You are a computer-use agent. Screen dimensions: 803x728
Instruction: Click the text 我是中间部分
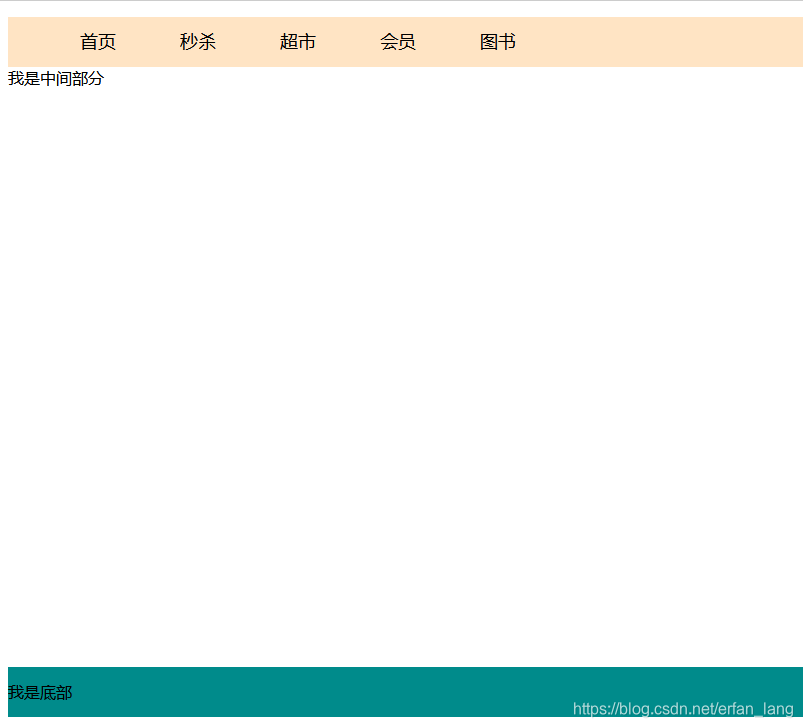click(x=56, y=78)
